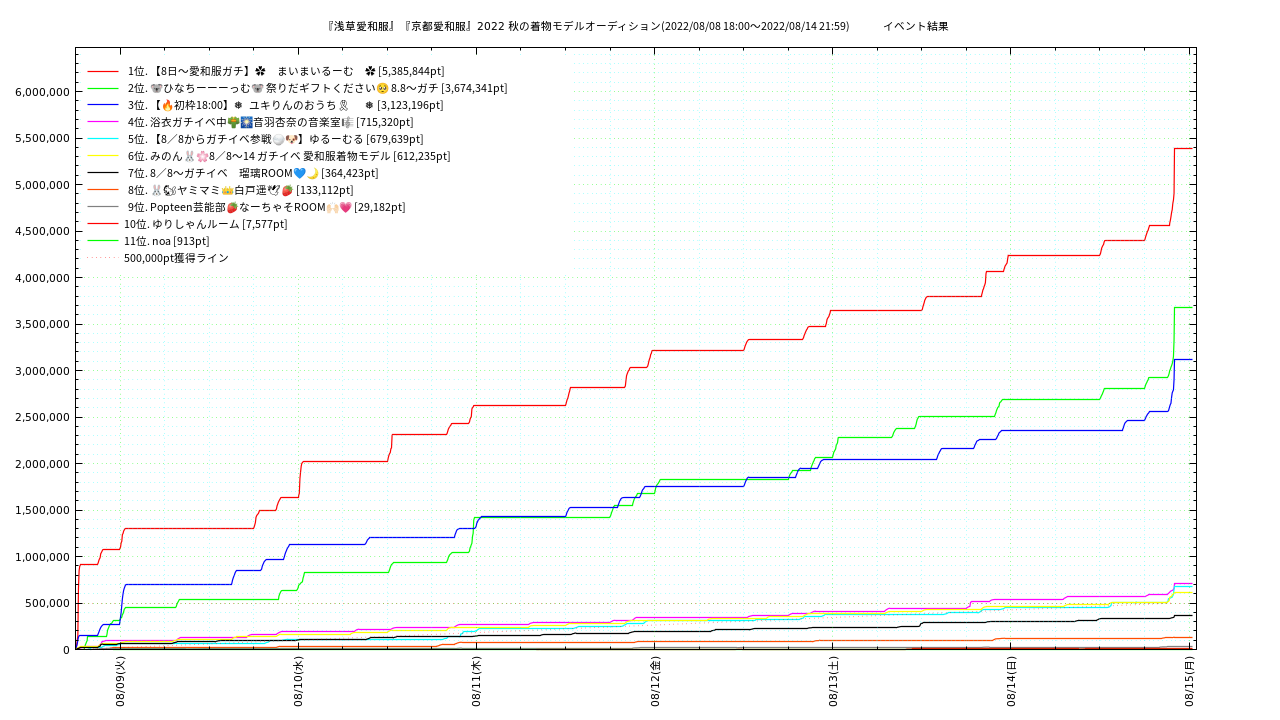Click the yellow line swatch for 6位
Screen dimensions: 1280x720
pyautogui.click(x=103, y=156)
